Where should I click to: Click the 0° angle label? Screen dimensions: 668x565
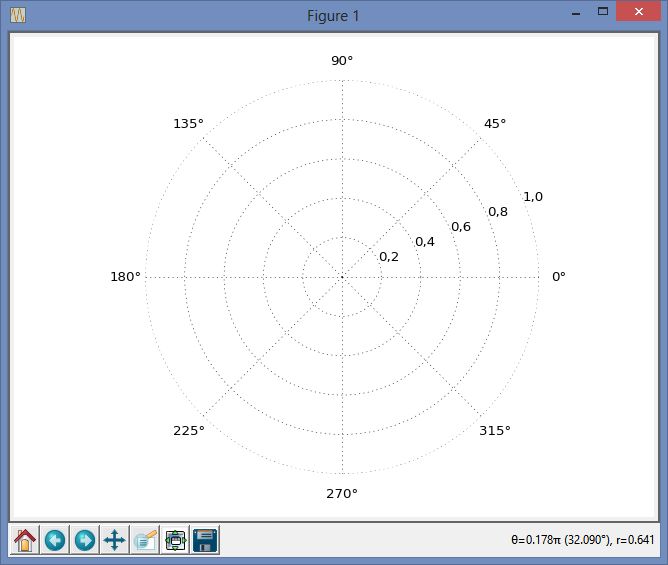(x=559, y=277)
